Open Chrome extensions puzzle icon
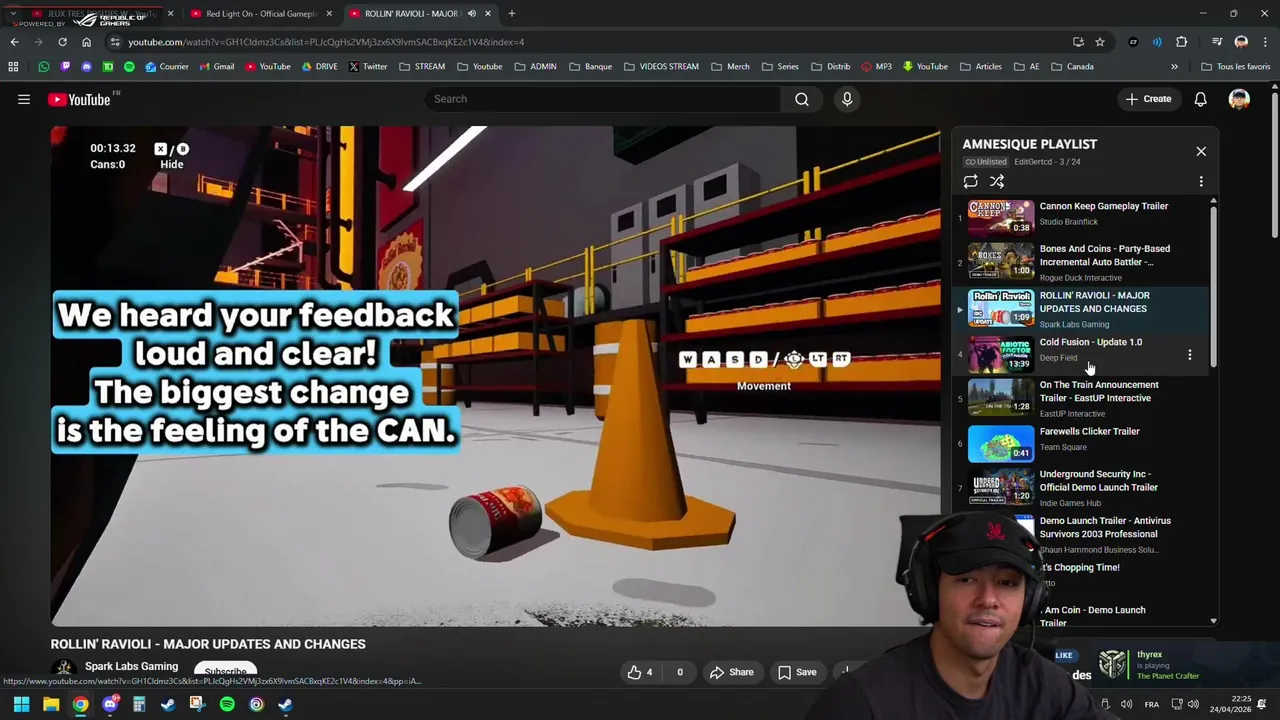 (1181, 42)
